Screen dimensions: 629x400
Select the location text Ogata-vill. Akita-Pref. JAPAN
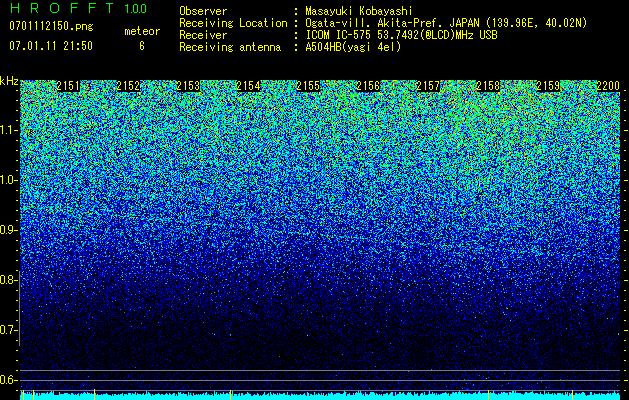(x=392, y=23)
